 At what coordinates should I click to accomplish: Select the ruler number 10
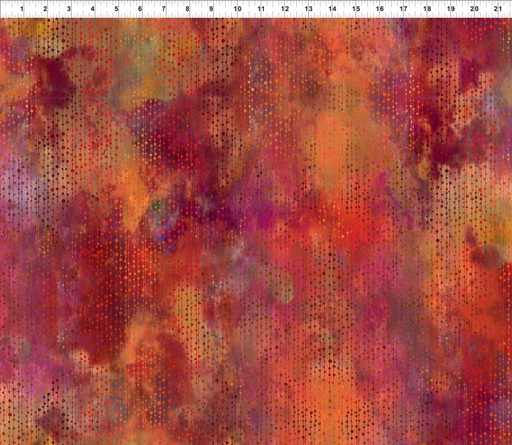pos(237,9)
